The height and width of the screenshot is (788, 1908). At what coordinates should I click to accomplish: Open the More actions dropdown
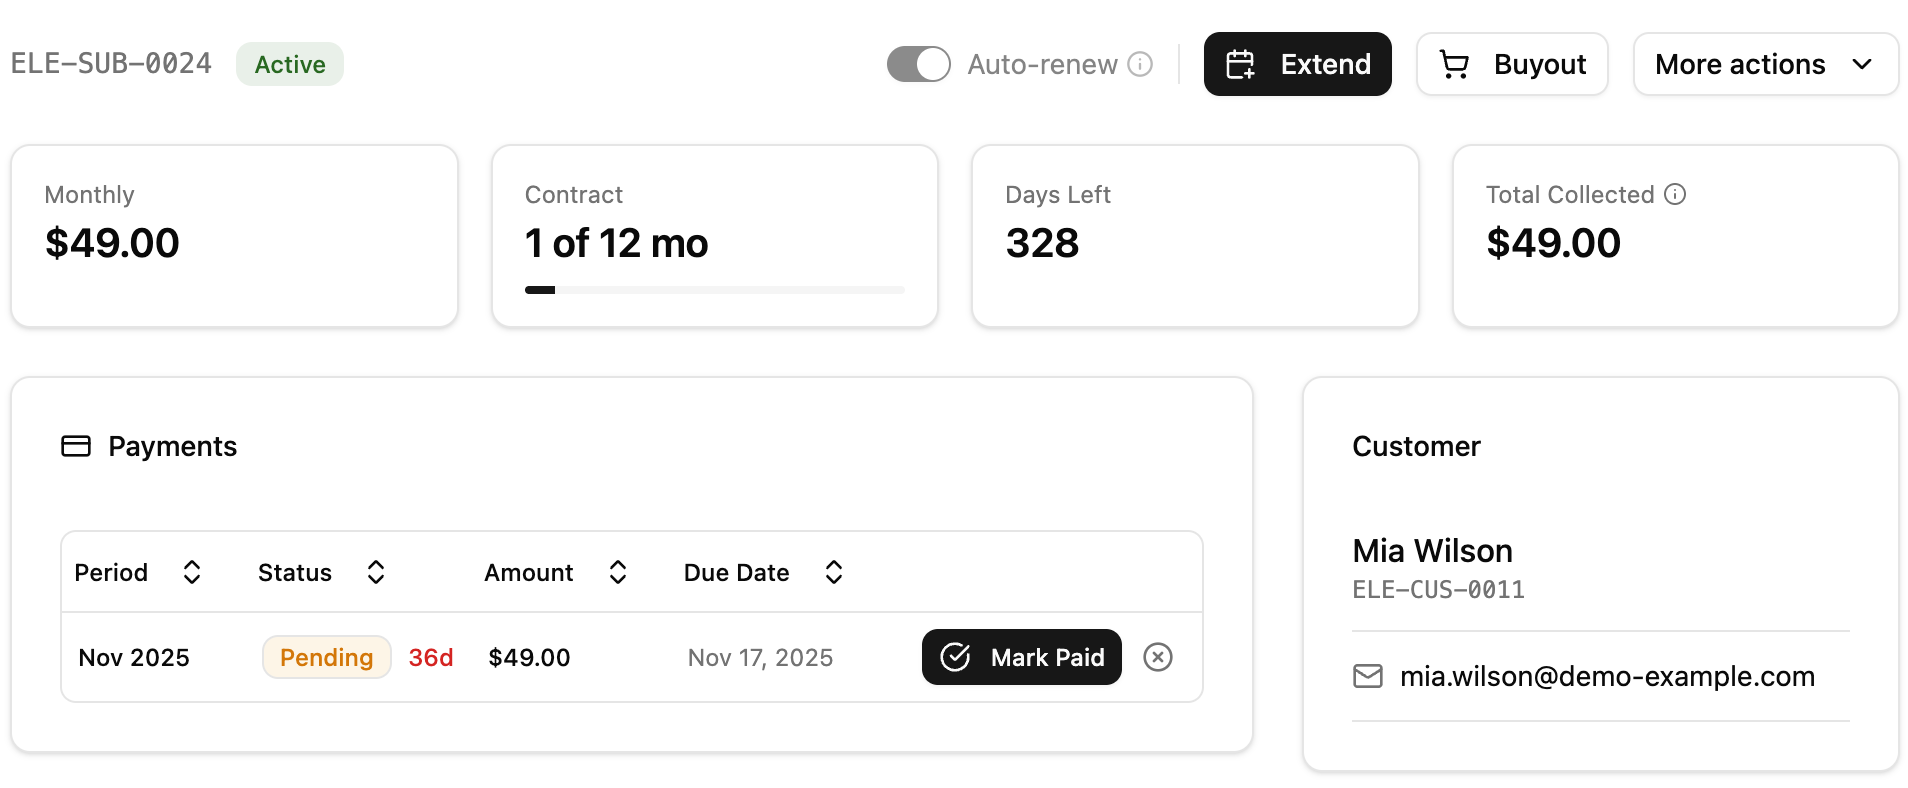tap(1765, 64)
